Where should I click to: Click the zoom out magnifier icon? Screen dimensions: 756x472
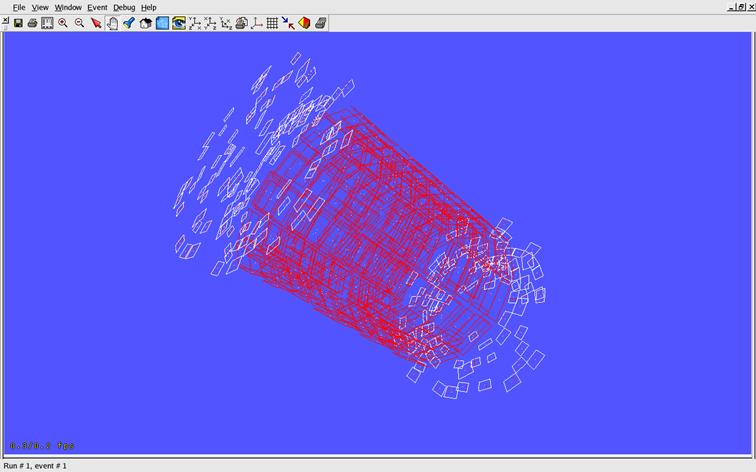coord(79,23)
